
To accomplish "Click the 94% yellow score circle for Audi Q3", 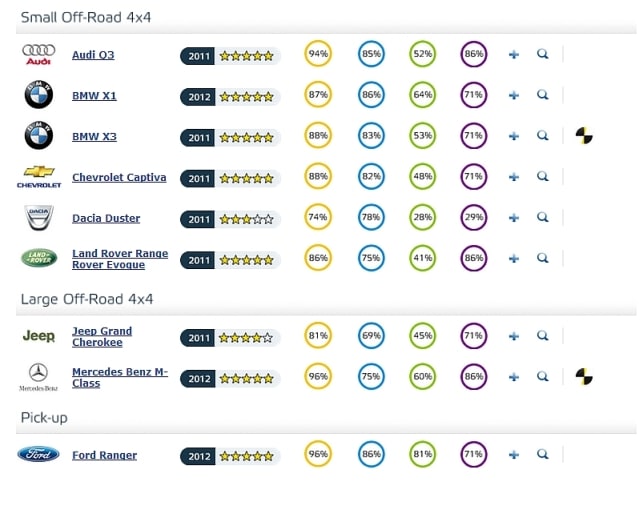I will (318, 53).
